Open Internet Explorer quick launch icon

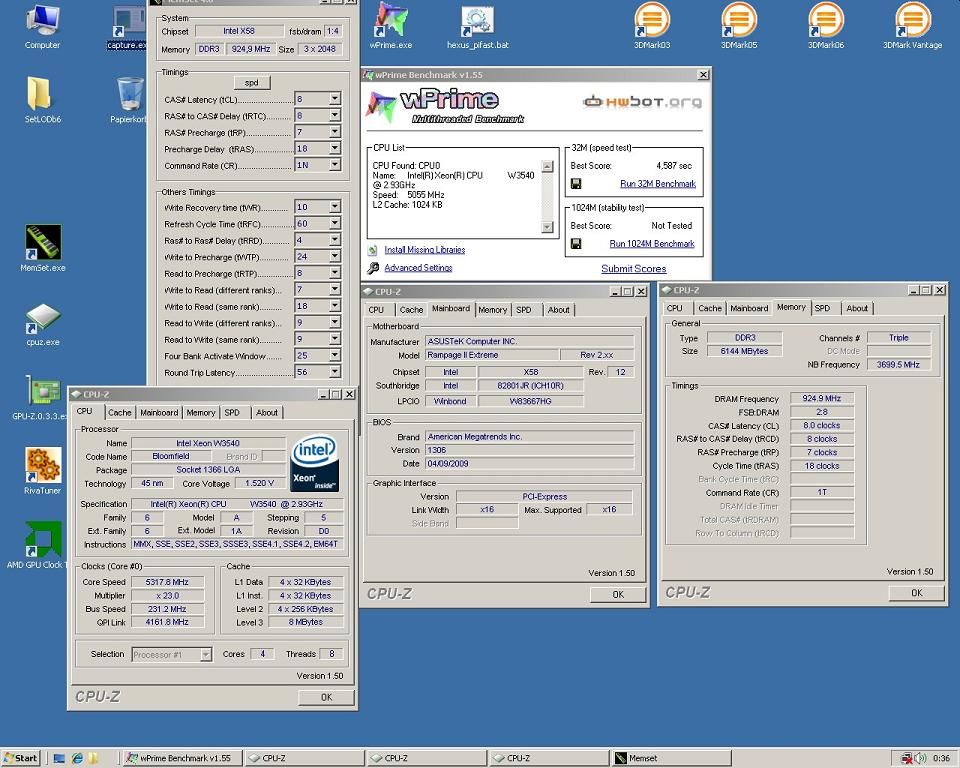click(77, 758)
